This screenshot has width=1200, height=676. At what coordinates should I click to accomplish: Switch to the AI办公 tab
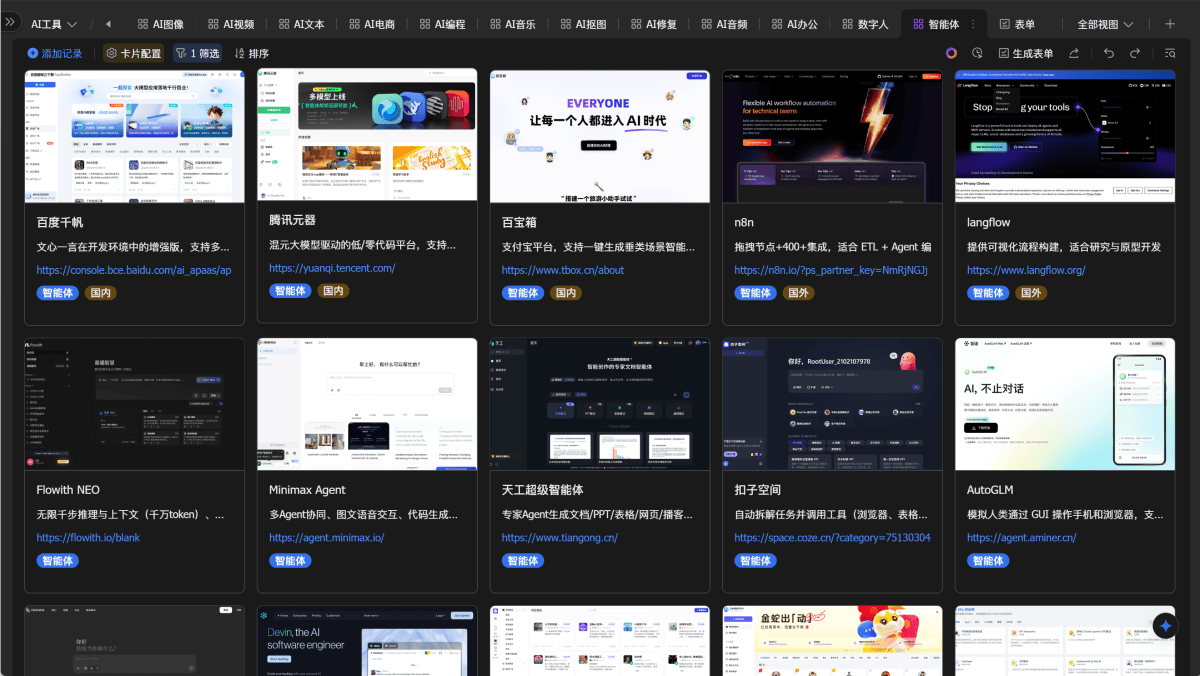795,24
